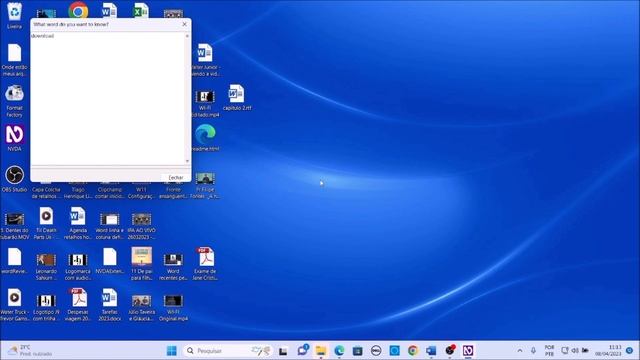640x360 pixels.
Task: Select the Lixeira recycle bin icon
Action: [14, 16]
